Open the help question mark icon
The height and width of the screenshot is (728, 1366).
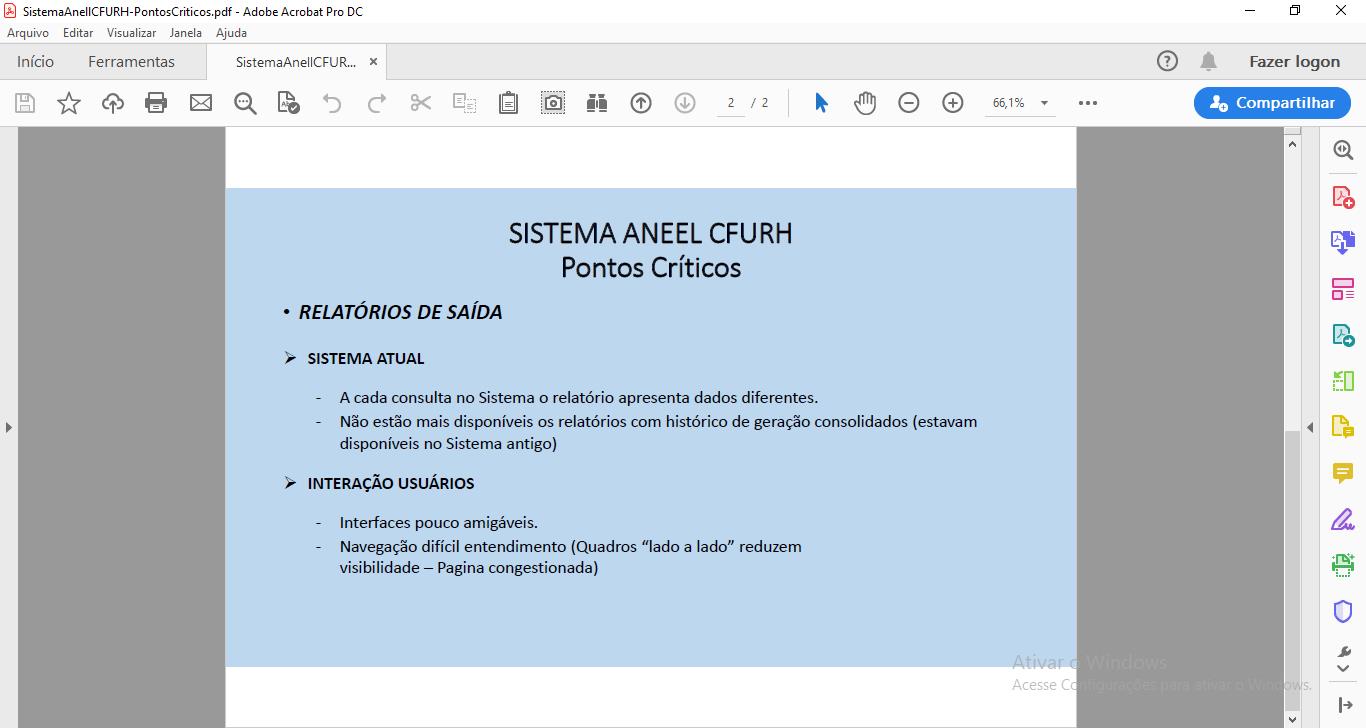[x=1167, y=61]
